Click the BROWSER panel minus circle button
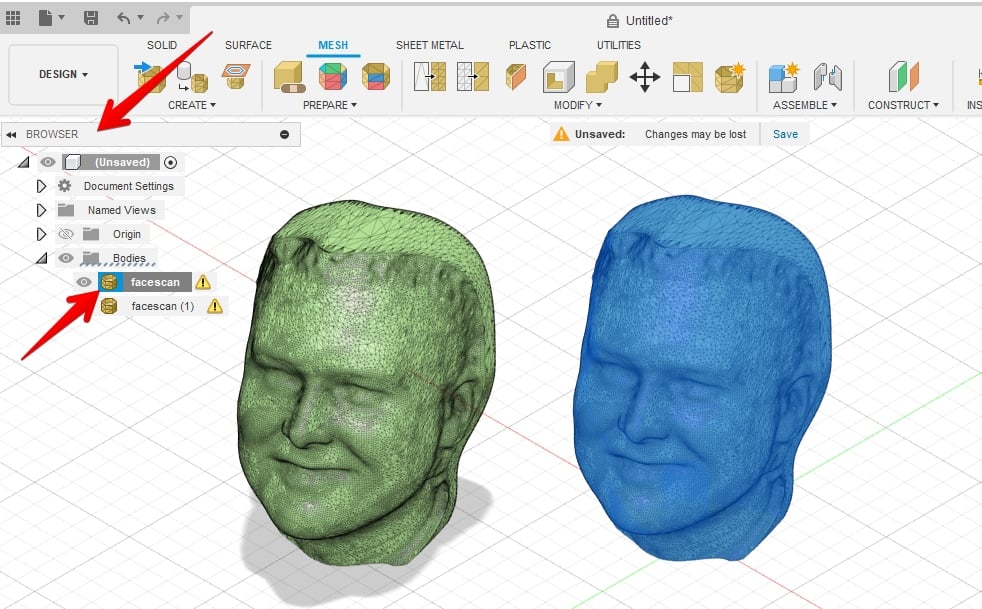The image size is (982, 609). pos(284,134)
